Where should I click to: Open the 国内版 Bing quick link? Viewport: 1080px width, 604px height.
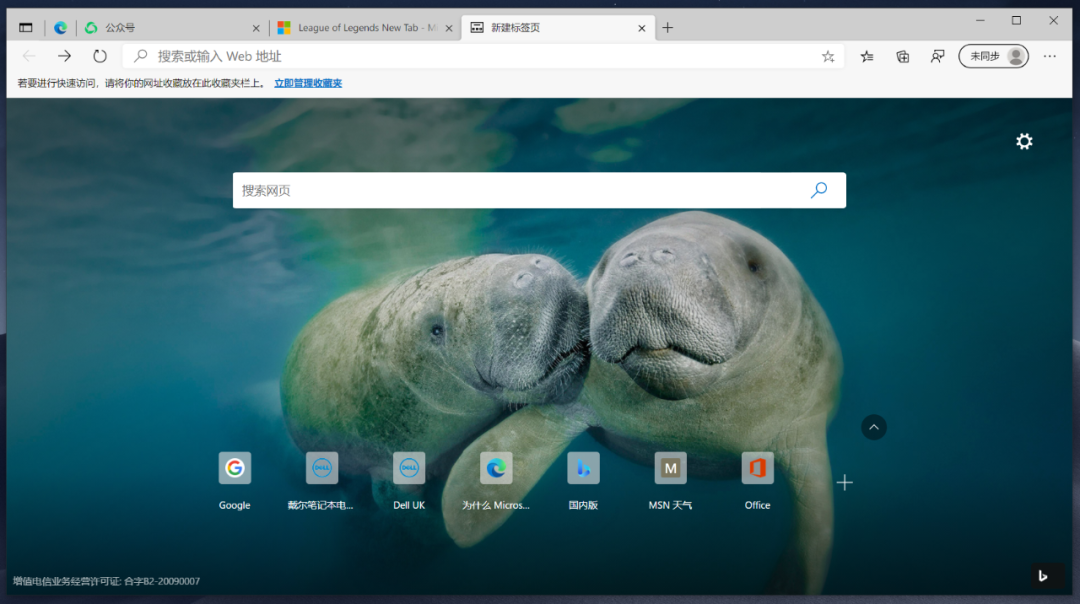click(583, 481)
